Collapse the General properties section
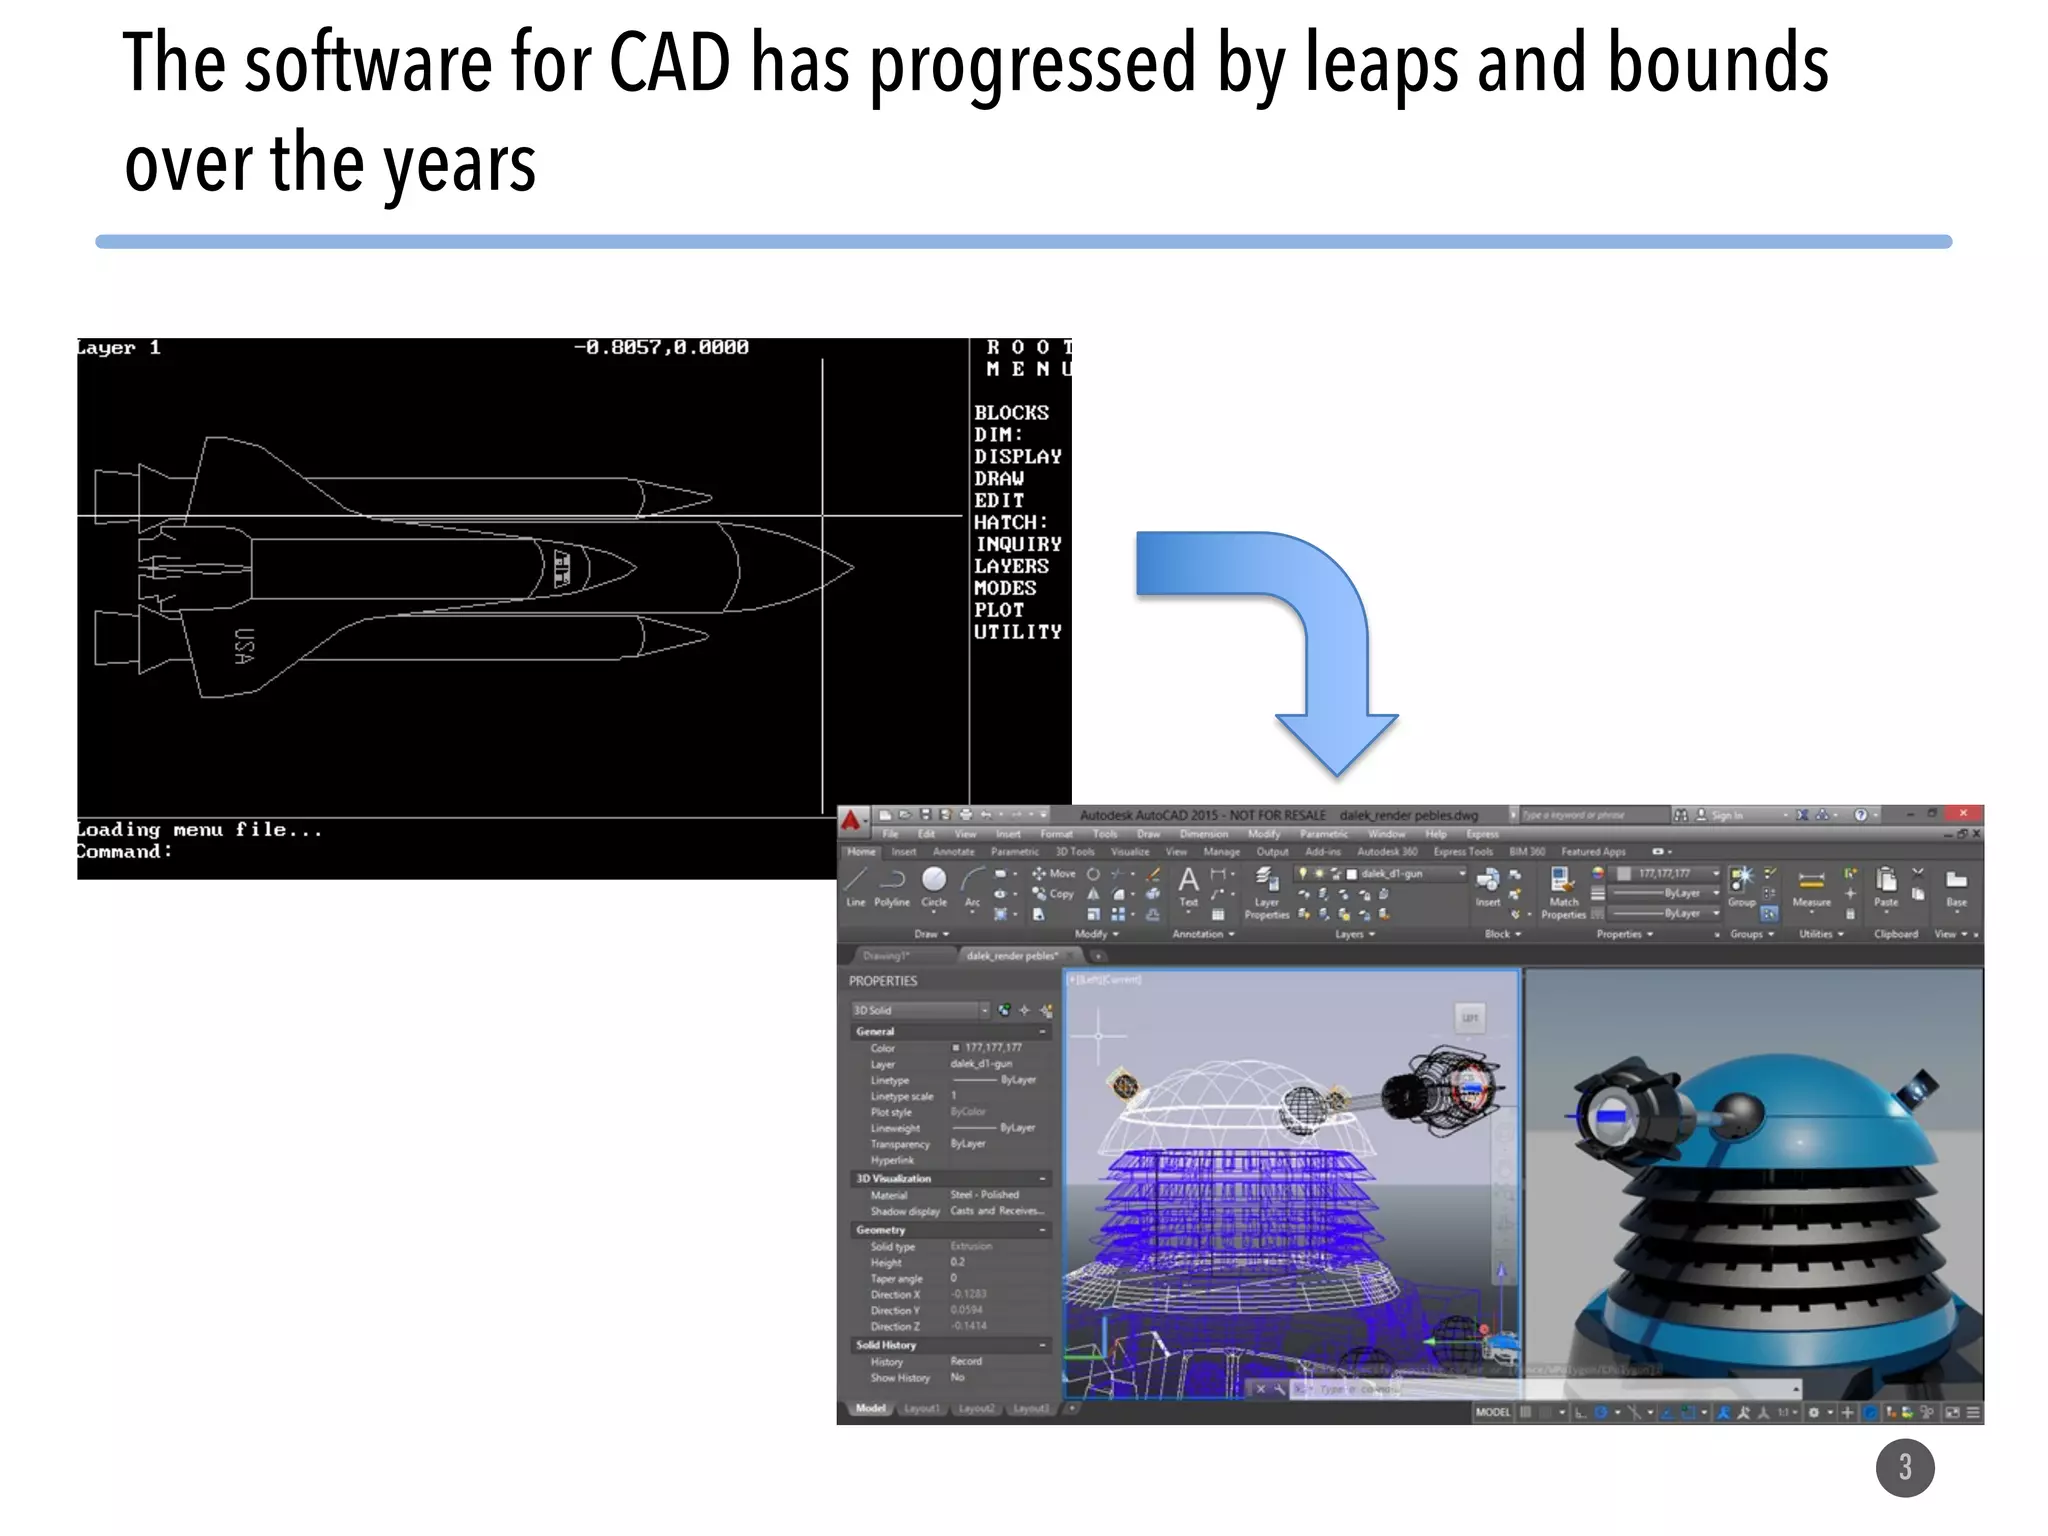Screen dimensions: 2048x1536 1042,1031
